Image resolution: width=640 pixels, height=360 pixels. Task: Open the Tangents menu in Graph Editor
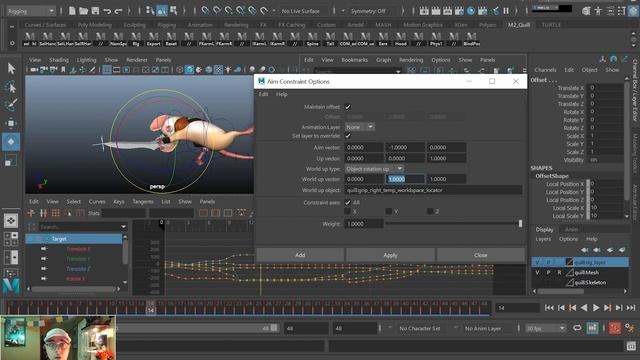coord(143,202)
